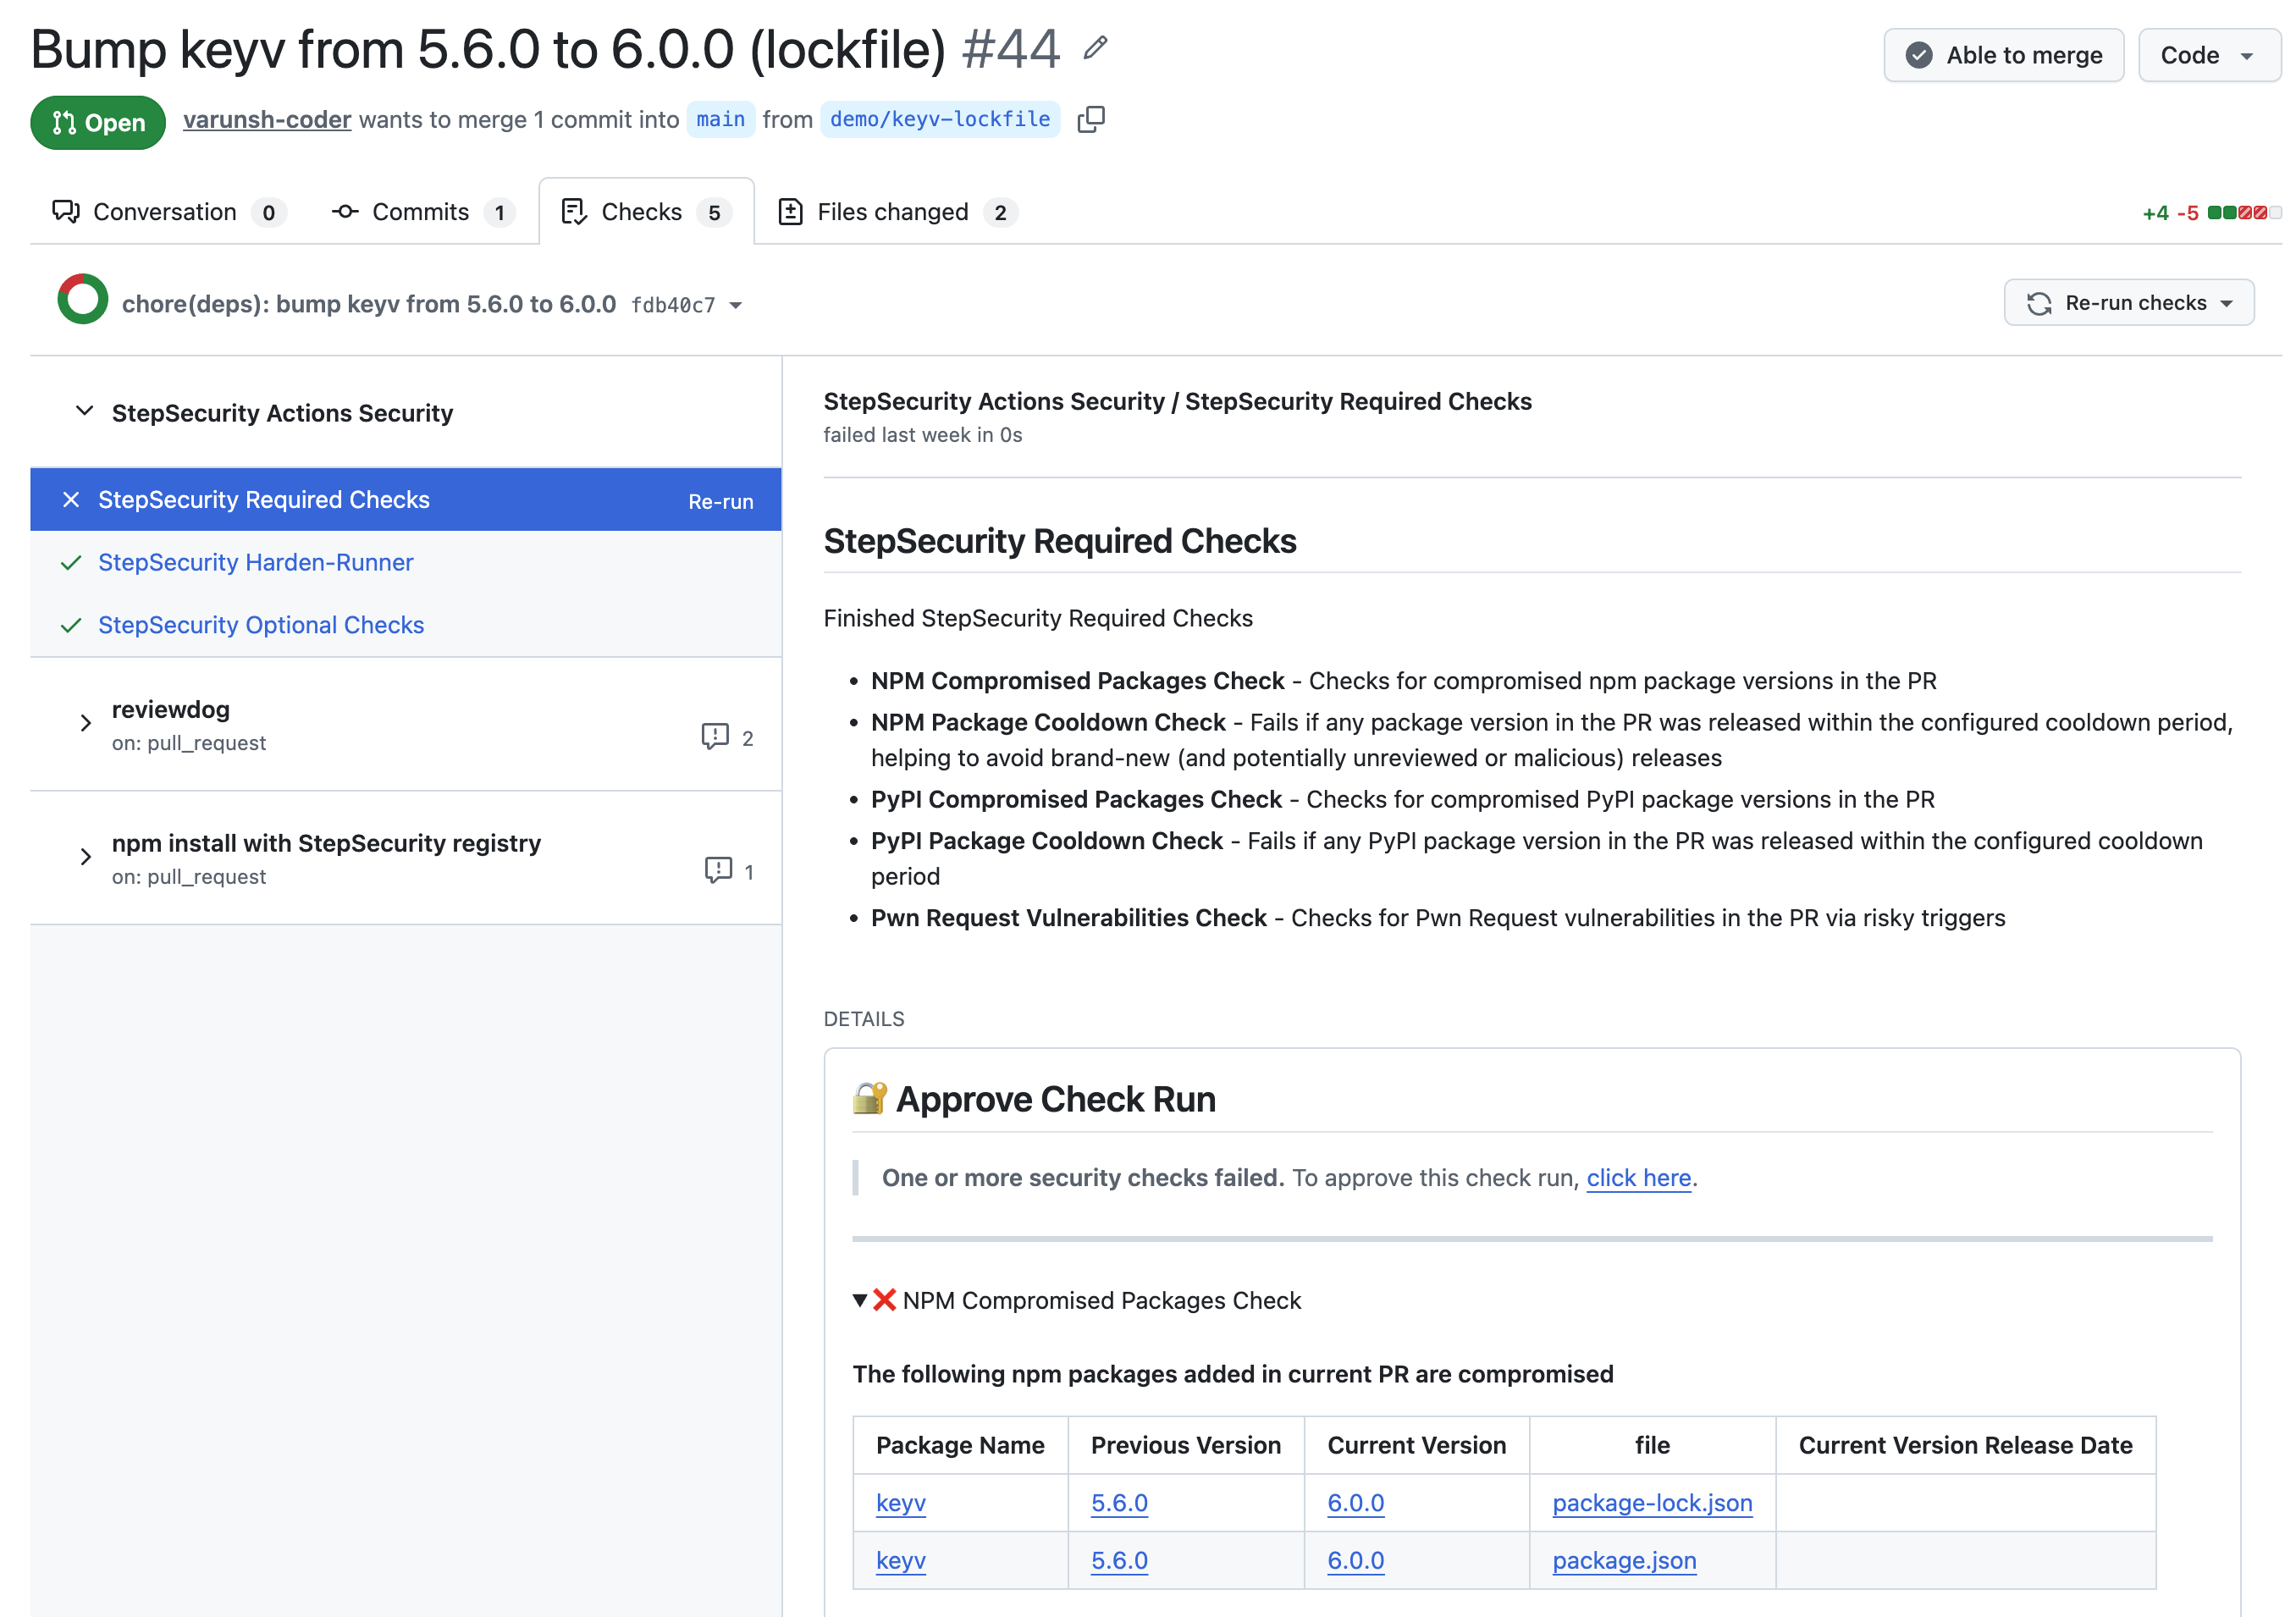This screenshot has height=1617, width=2296.
Task: Copy branch name with the copy icon
Action: (x=1091, y=119)
